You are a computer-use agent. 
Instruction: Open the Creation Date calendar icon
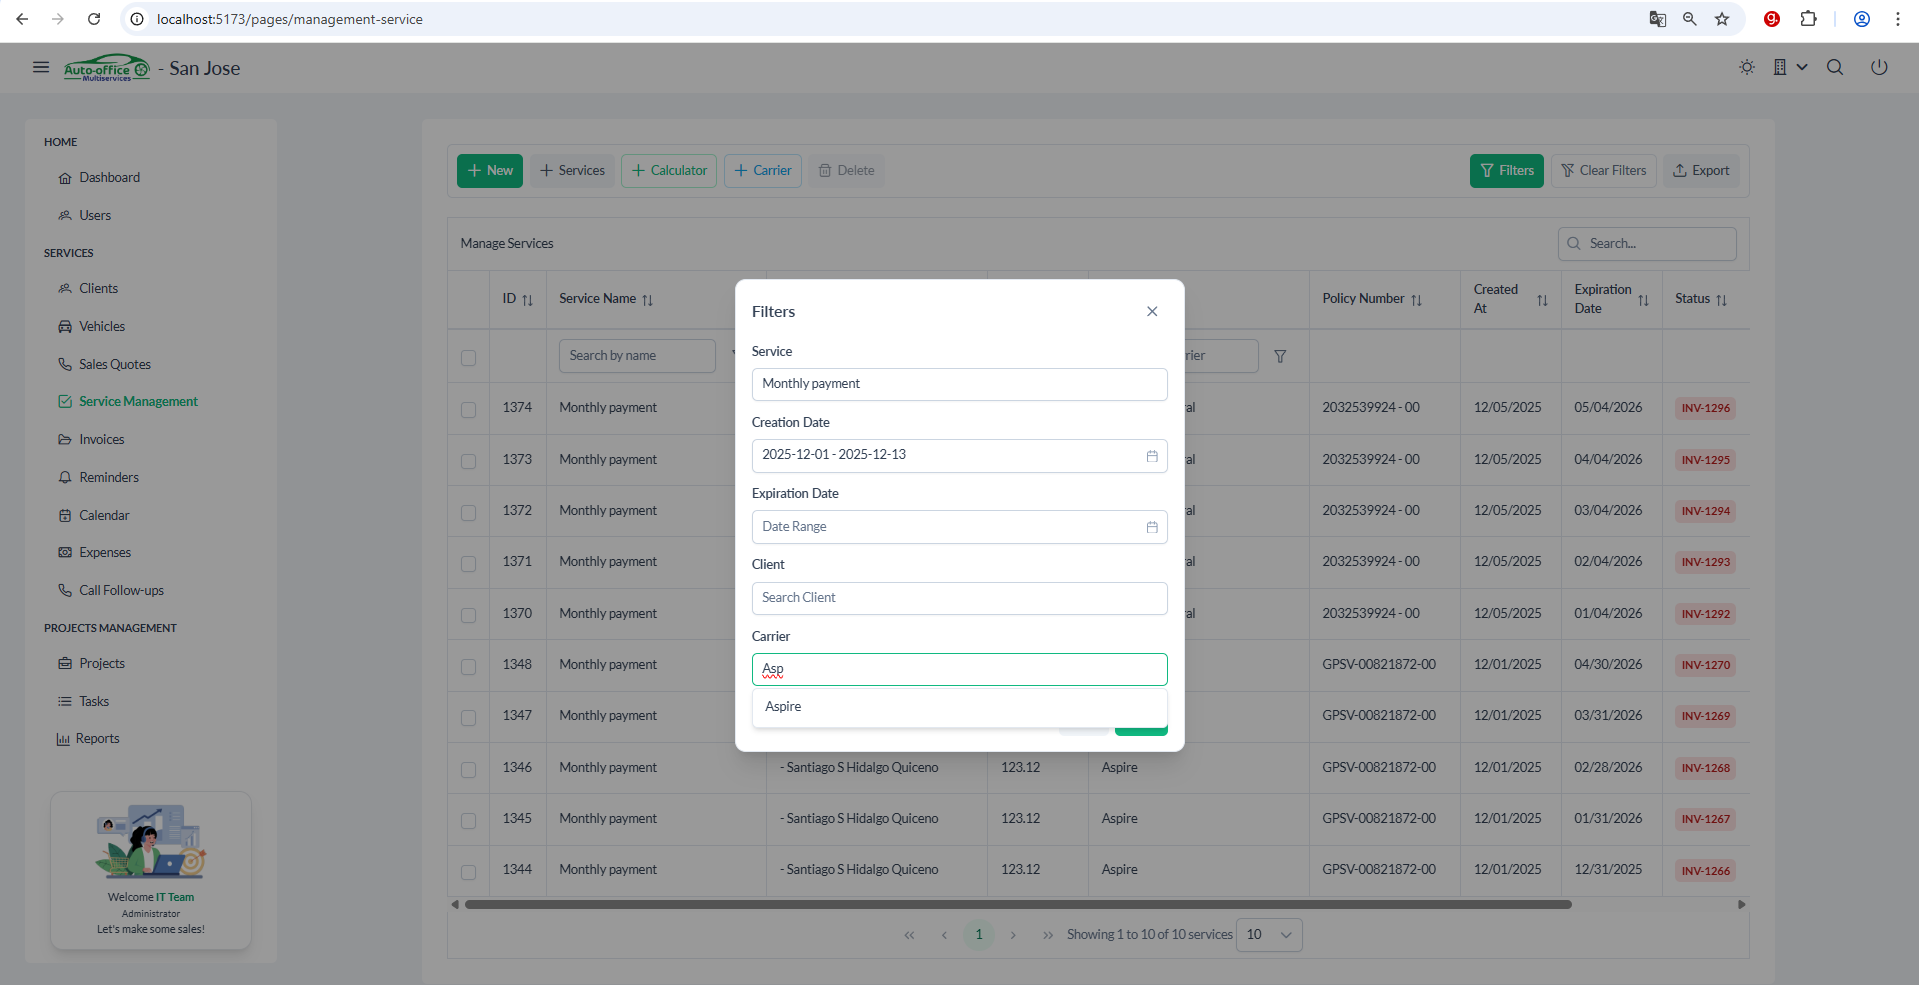click(1152, 456)
